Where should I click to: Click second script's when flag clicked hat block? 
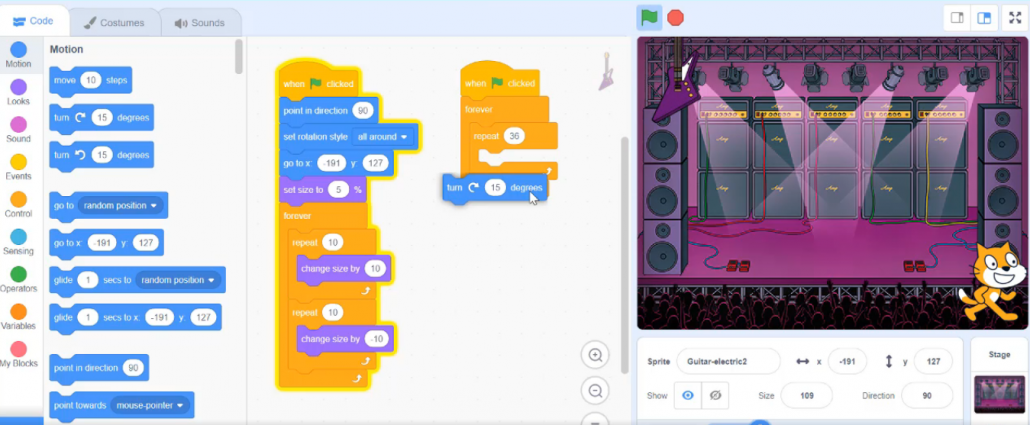[x=499, y=81]
